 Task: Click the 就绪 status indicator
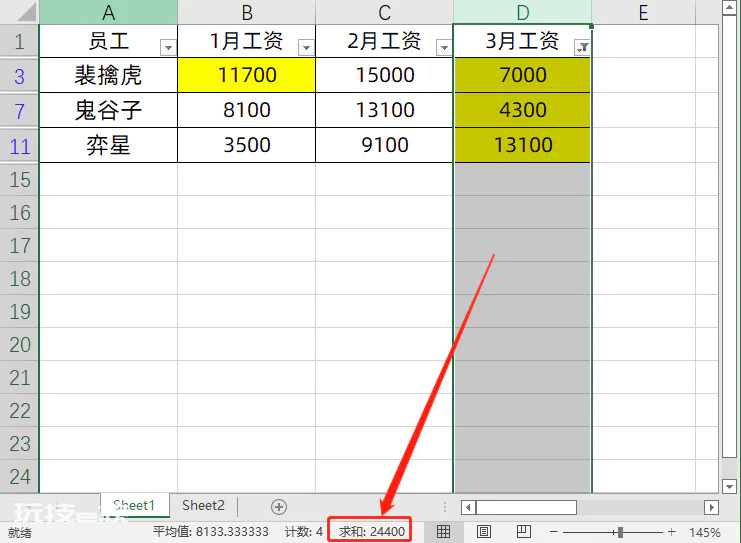19,533
